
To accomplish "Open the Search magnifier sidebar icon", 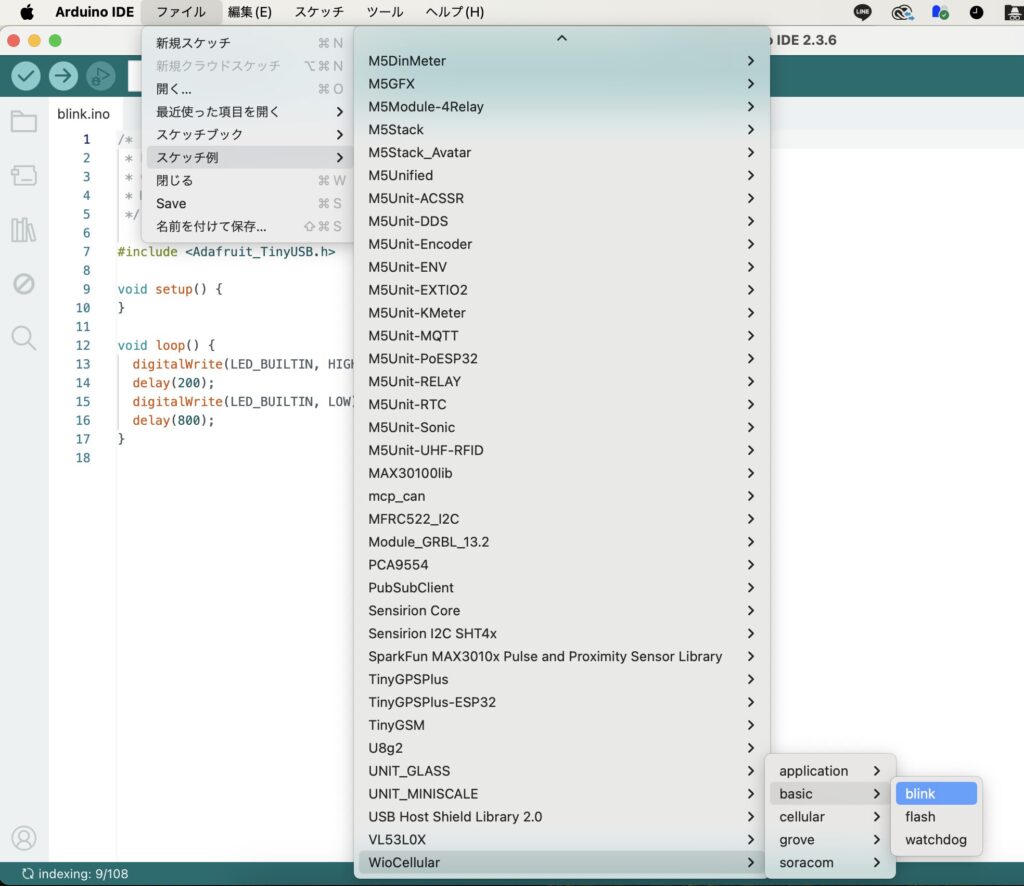I will point(24,338).
